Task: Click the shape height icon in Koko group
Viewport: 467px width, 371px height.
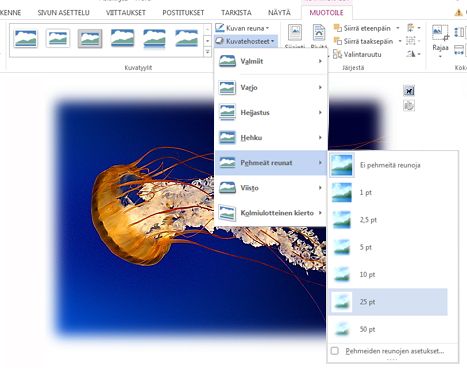Action: point(459,32)
